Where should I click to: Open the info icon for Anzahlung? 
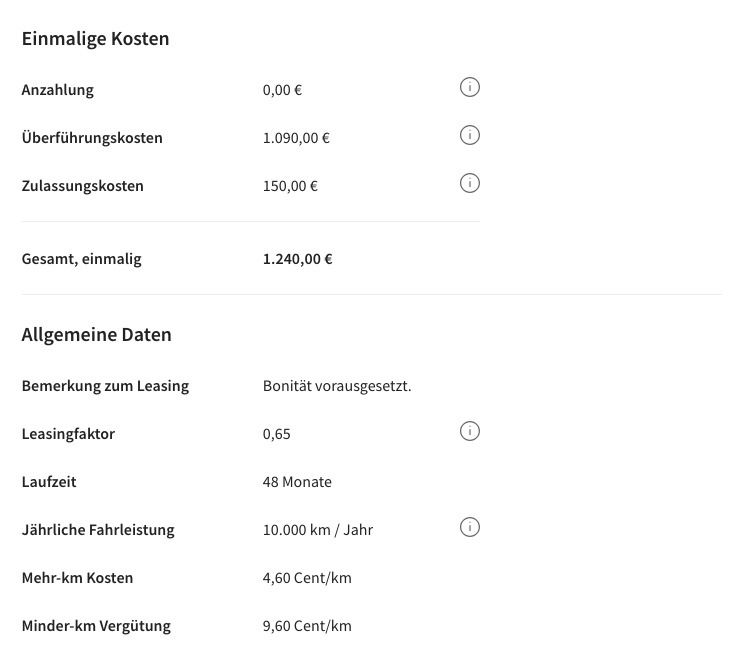(470, 88)
